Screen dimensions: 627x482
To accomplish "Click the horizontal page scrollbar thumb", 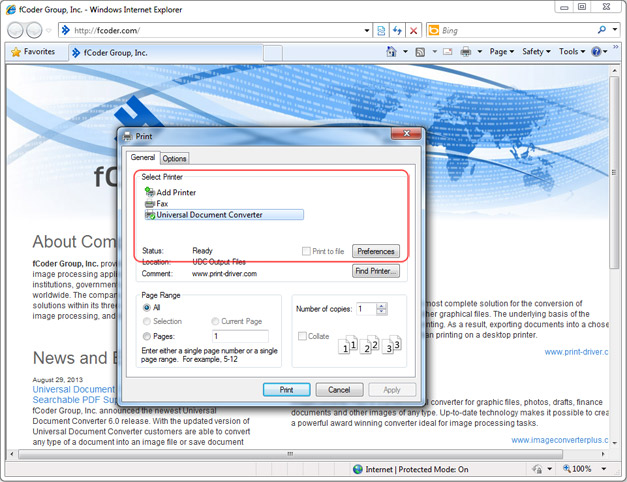I will click(290, 454).
